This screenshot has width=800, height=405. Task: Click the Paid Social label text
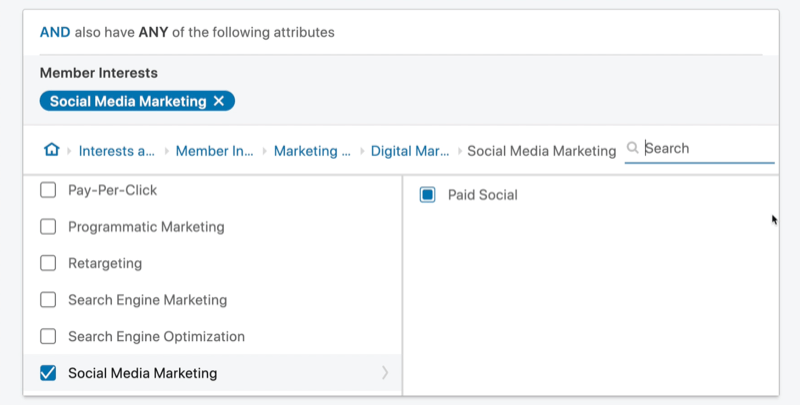coord(483,195)
